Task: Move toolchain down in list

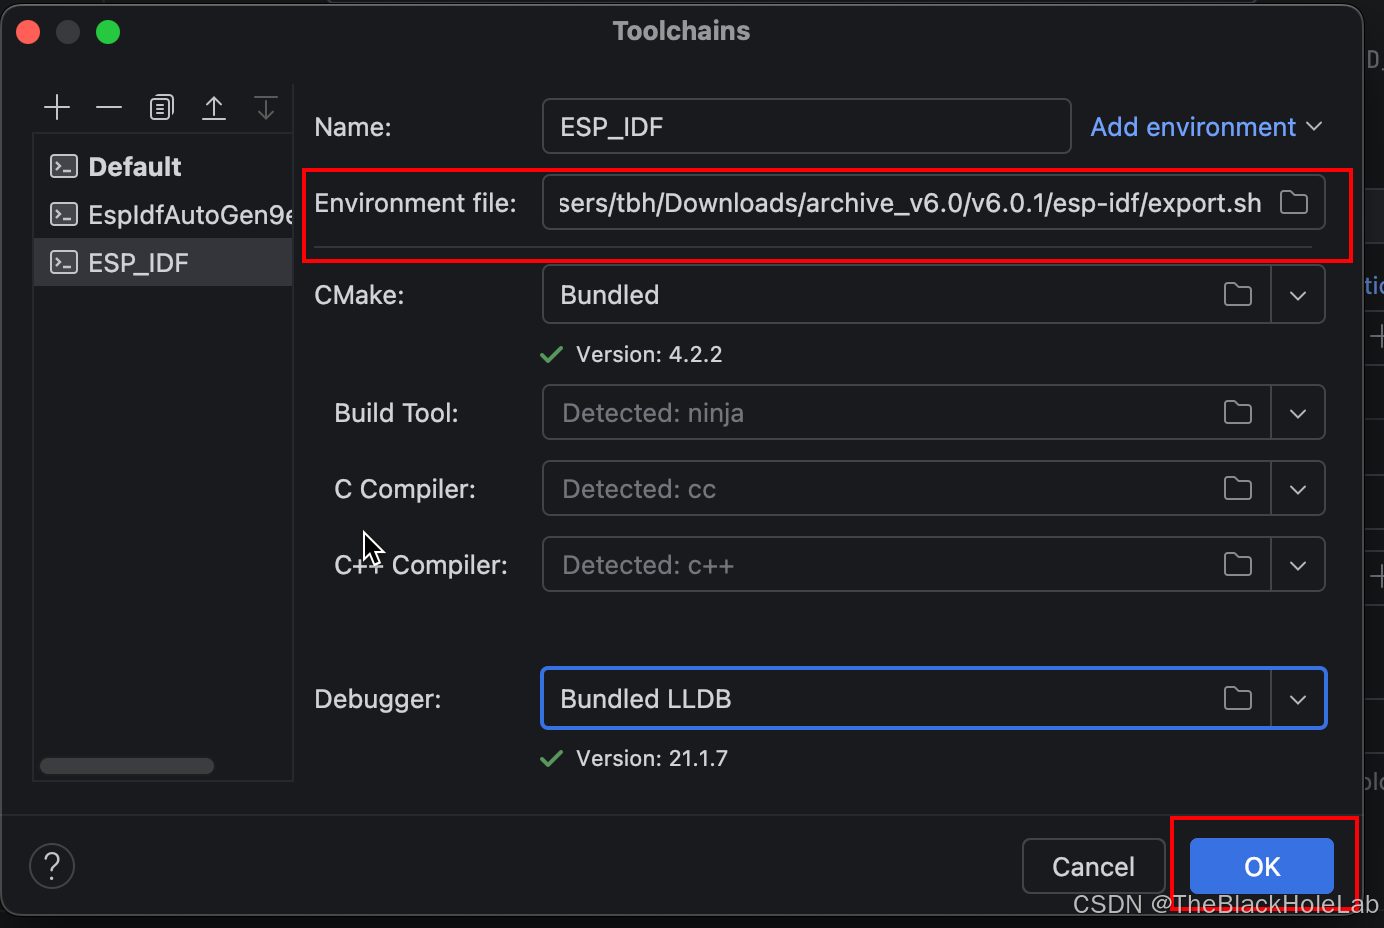Action: coord(266,107)
